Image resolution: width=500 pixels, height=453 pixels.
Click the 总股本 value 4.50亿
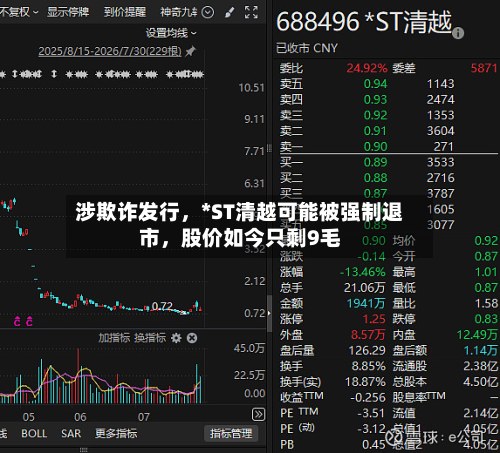pyautogui.click(x=481, y=382)
